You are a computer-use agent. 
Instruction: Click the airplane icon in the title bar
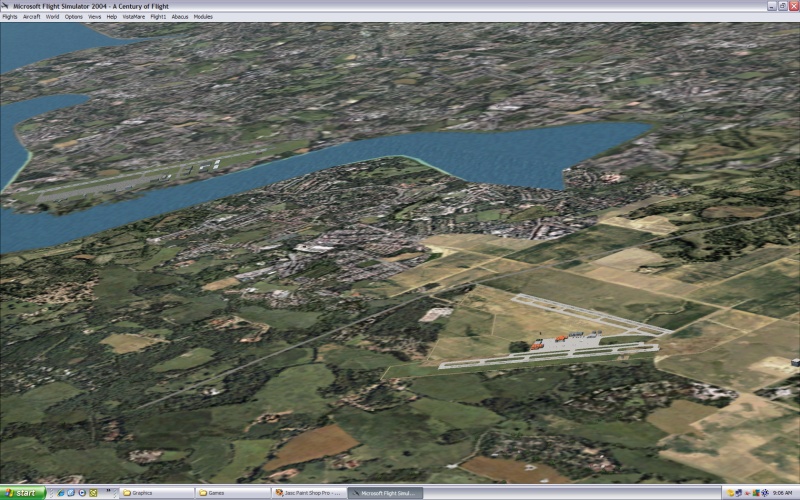point(5,6)
